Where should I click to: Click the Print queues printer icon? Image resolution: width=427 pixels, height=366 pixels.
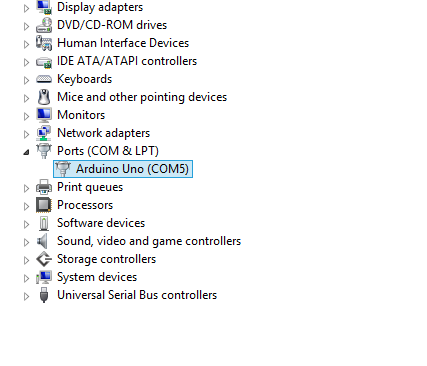click(44, 187)
